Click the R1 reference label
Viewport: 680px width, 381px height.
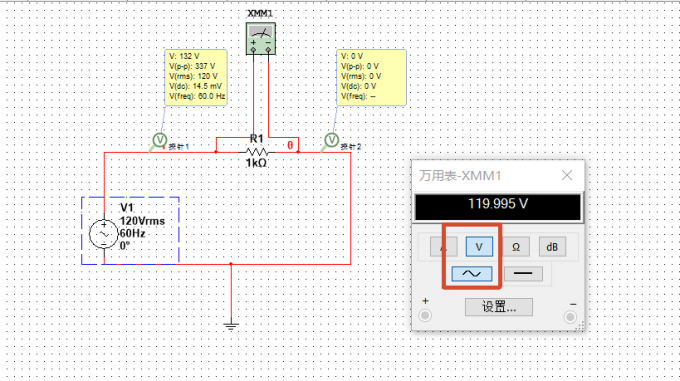256,139
